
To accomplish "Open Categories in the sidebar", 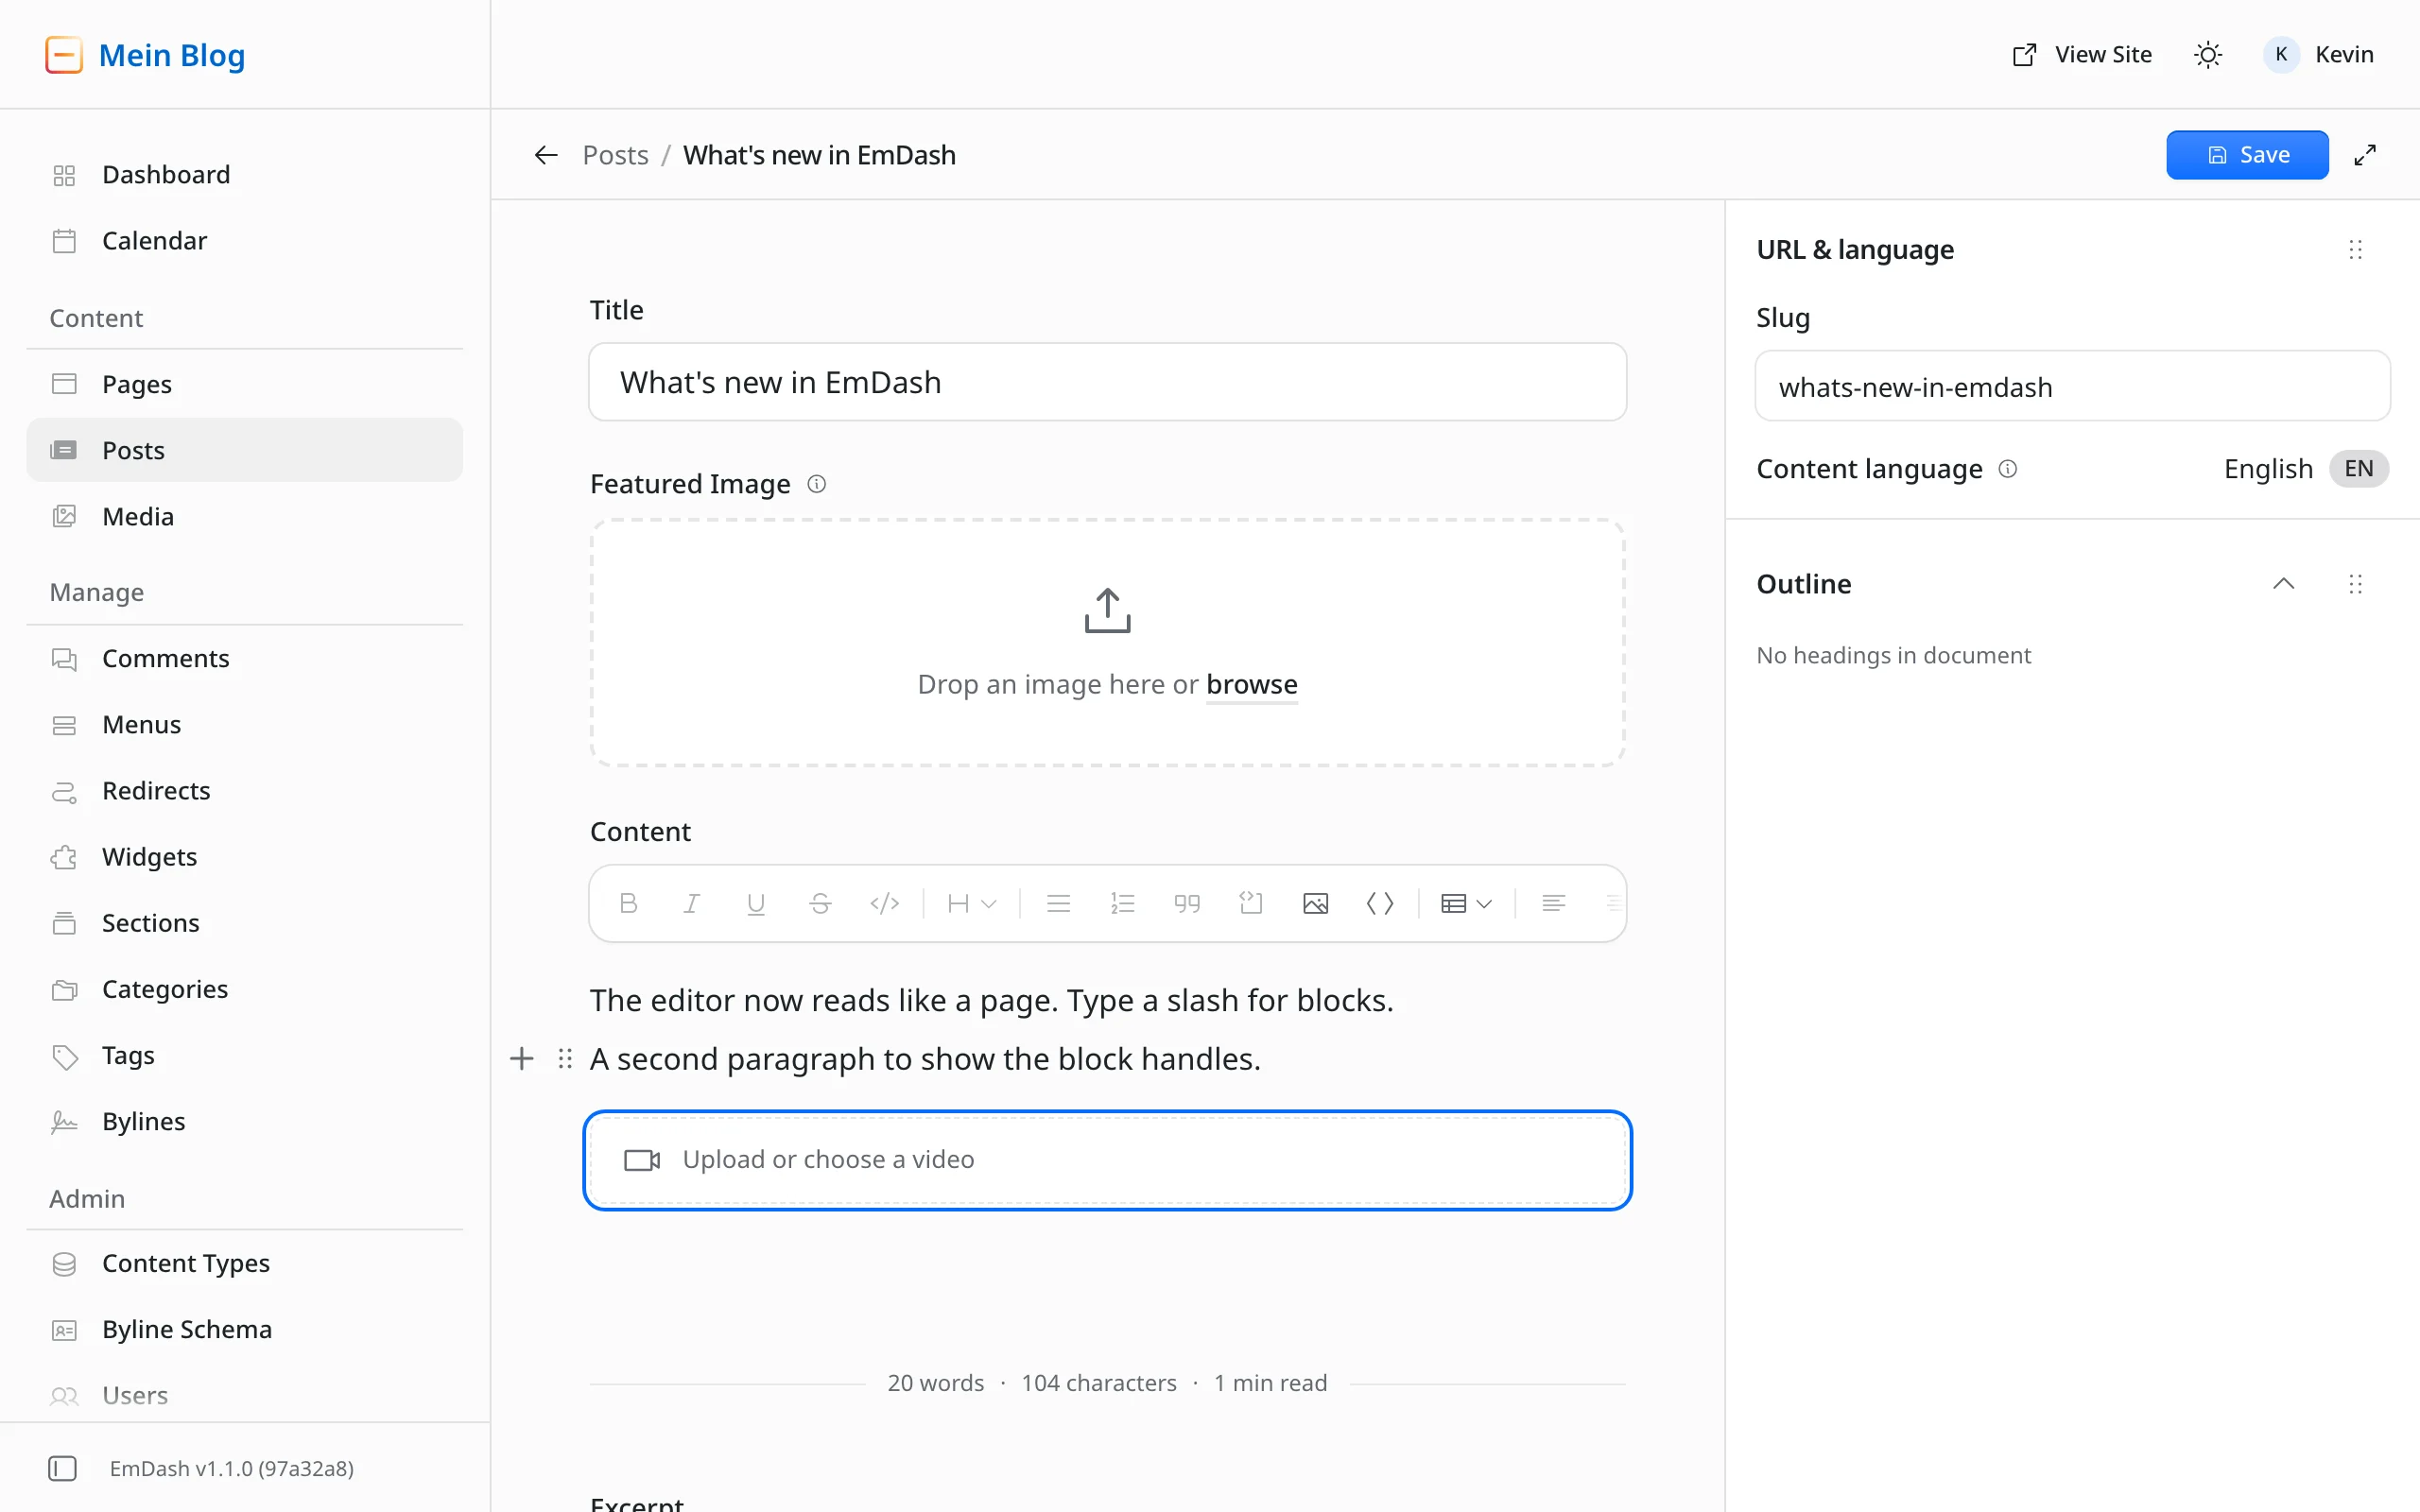I will coord(245,989).
